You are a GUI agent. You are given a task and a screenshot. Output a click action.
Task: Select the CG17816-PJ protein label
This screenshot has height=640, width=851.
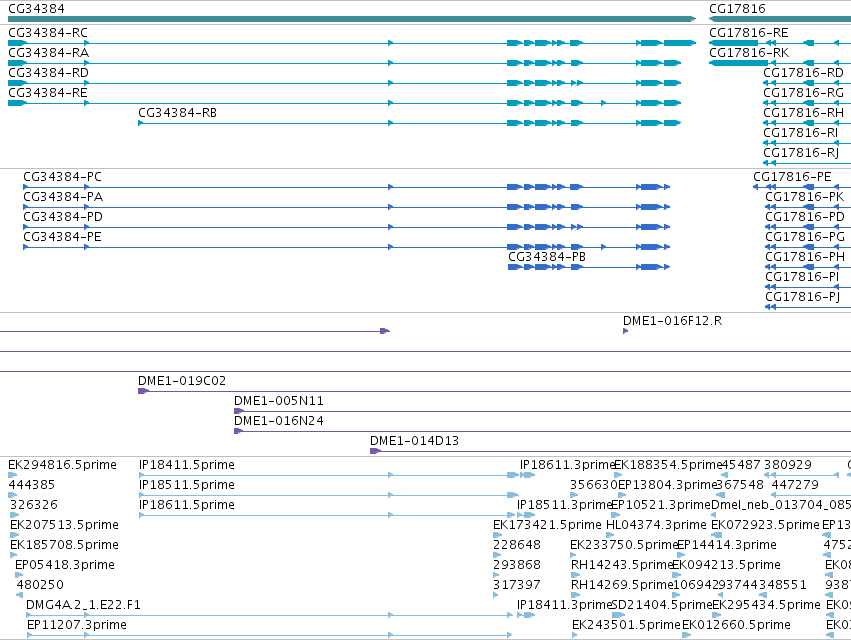(x=803, y=297)
